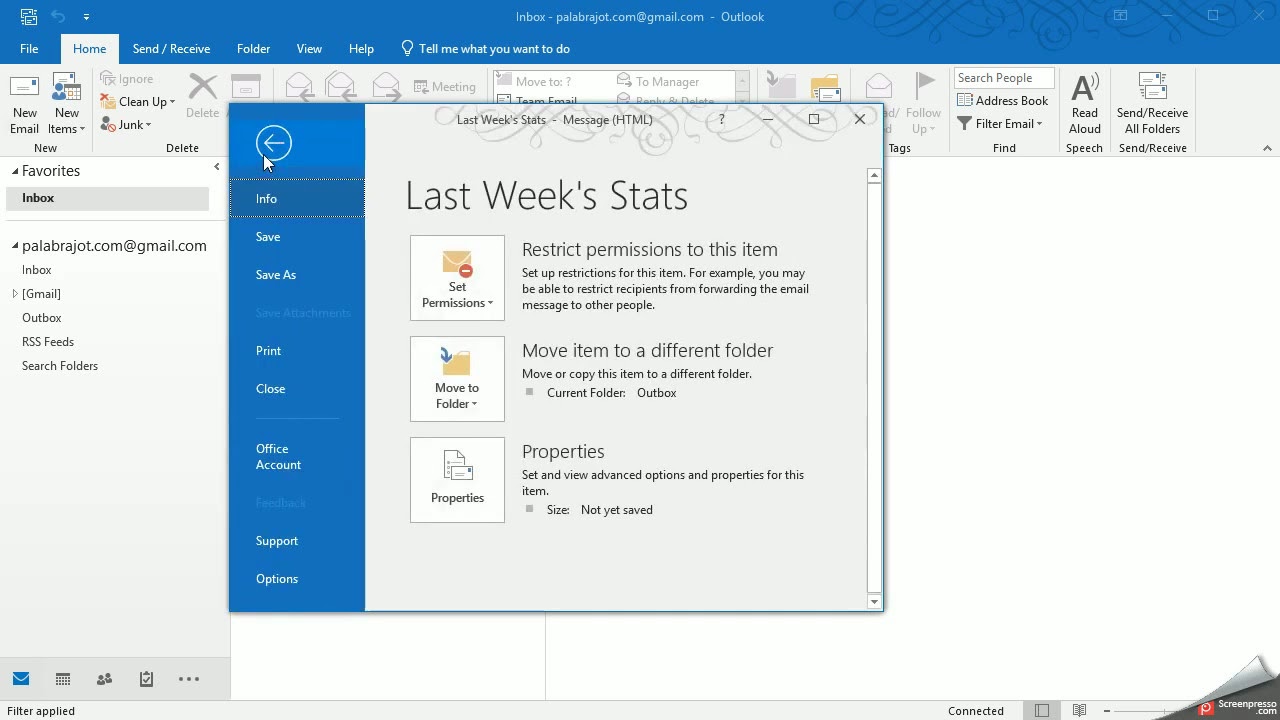Open Clean Up dropdown

click(138, 101)
